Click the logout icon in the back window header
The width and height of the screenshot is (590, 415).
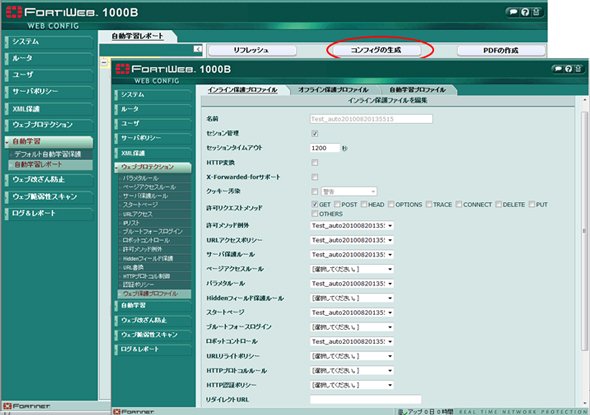536,12
